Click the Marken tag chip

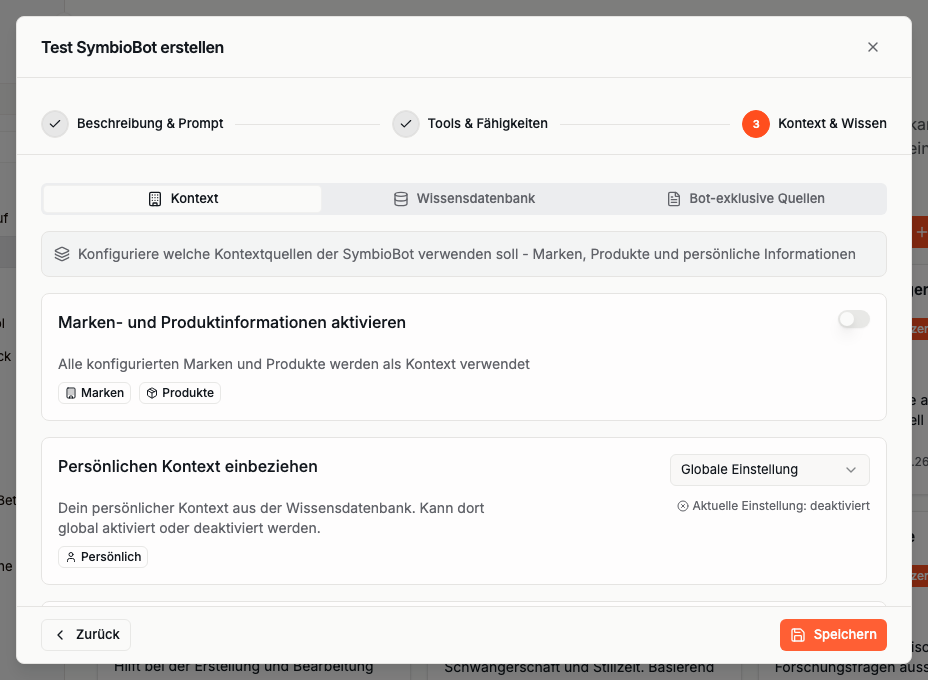(94, 393)
